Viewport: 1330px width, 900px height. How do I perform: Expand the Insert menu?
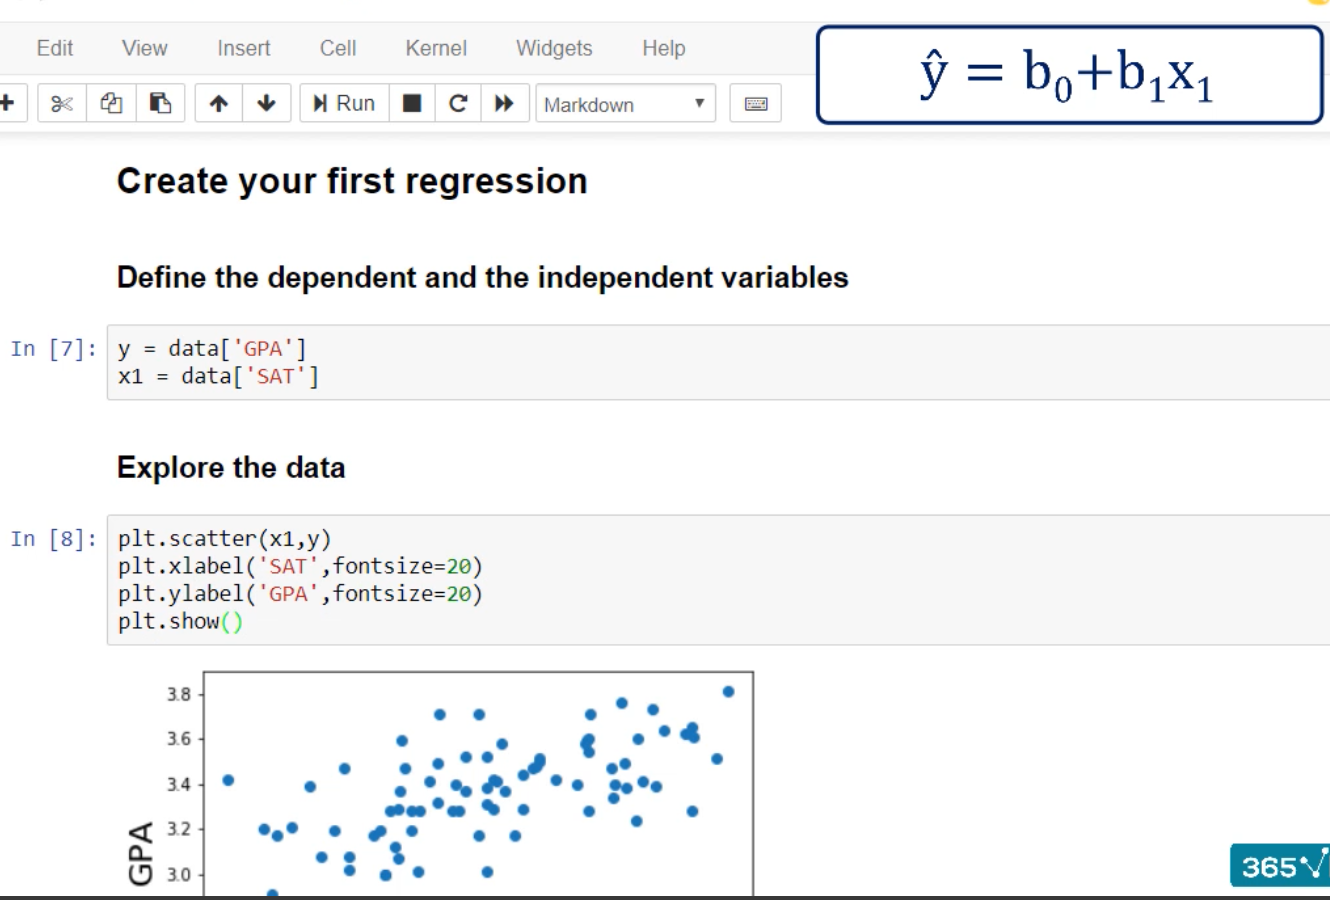click(x=243, y=48)
